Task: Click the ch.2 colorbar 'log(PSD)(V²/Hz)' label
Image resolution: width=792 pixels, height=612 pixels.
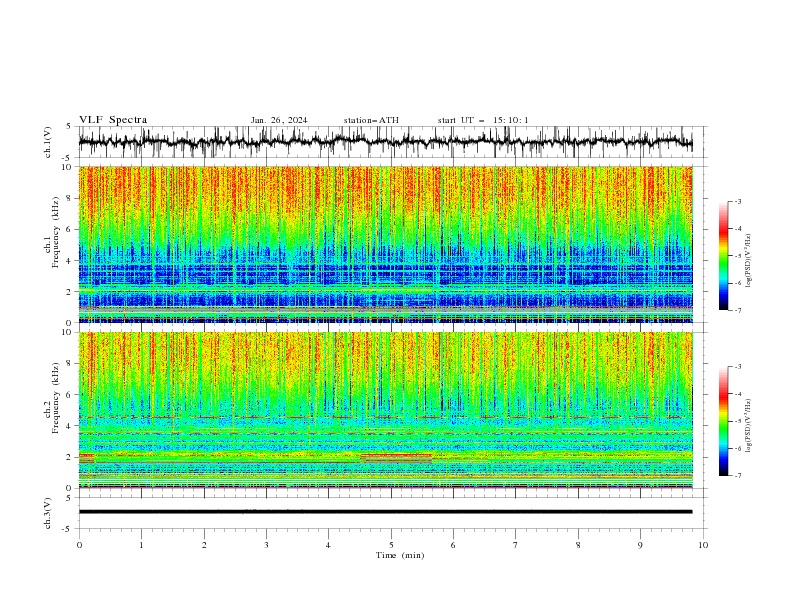Action: [x=749, y=425]
